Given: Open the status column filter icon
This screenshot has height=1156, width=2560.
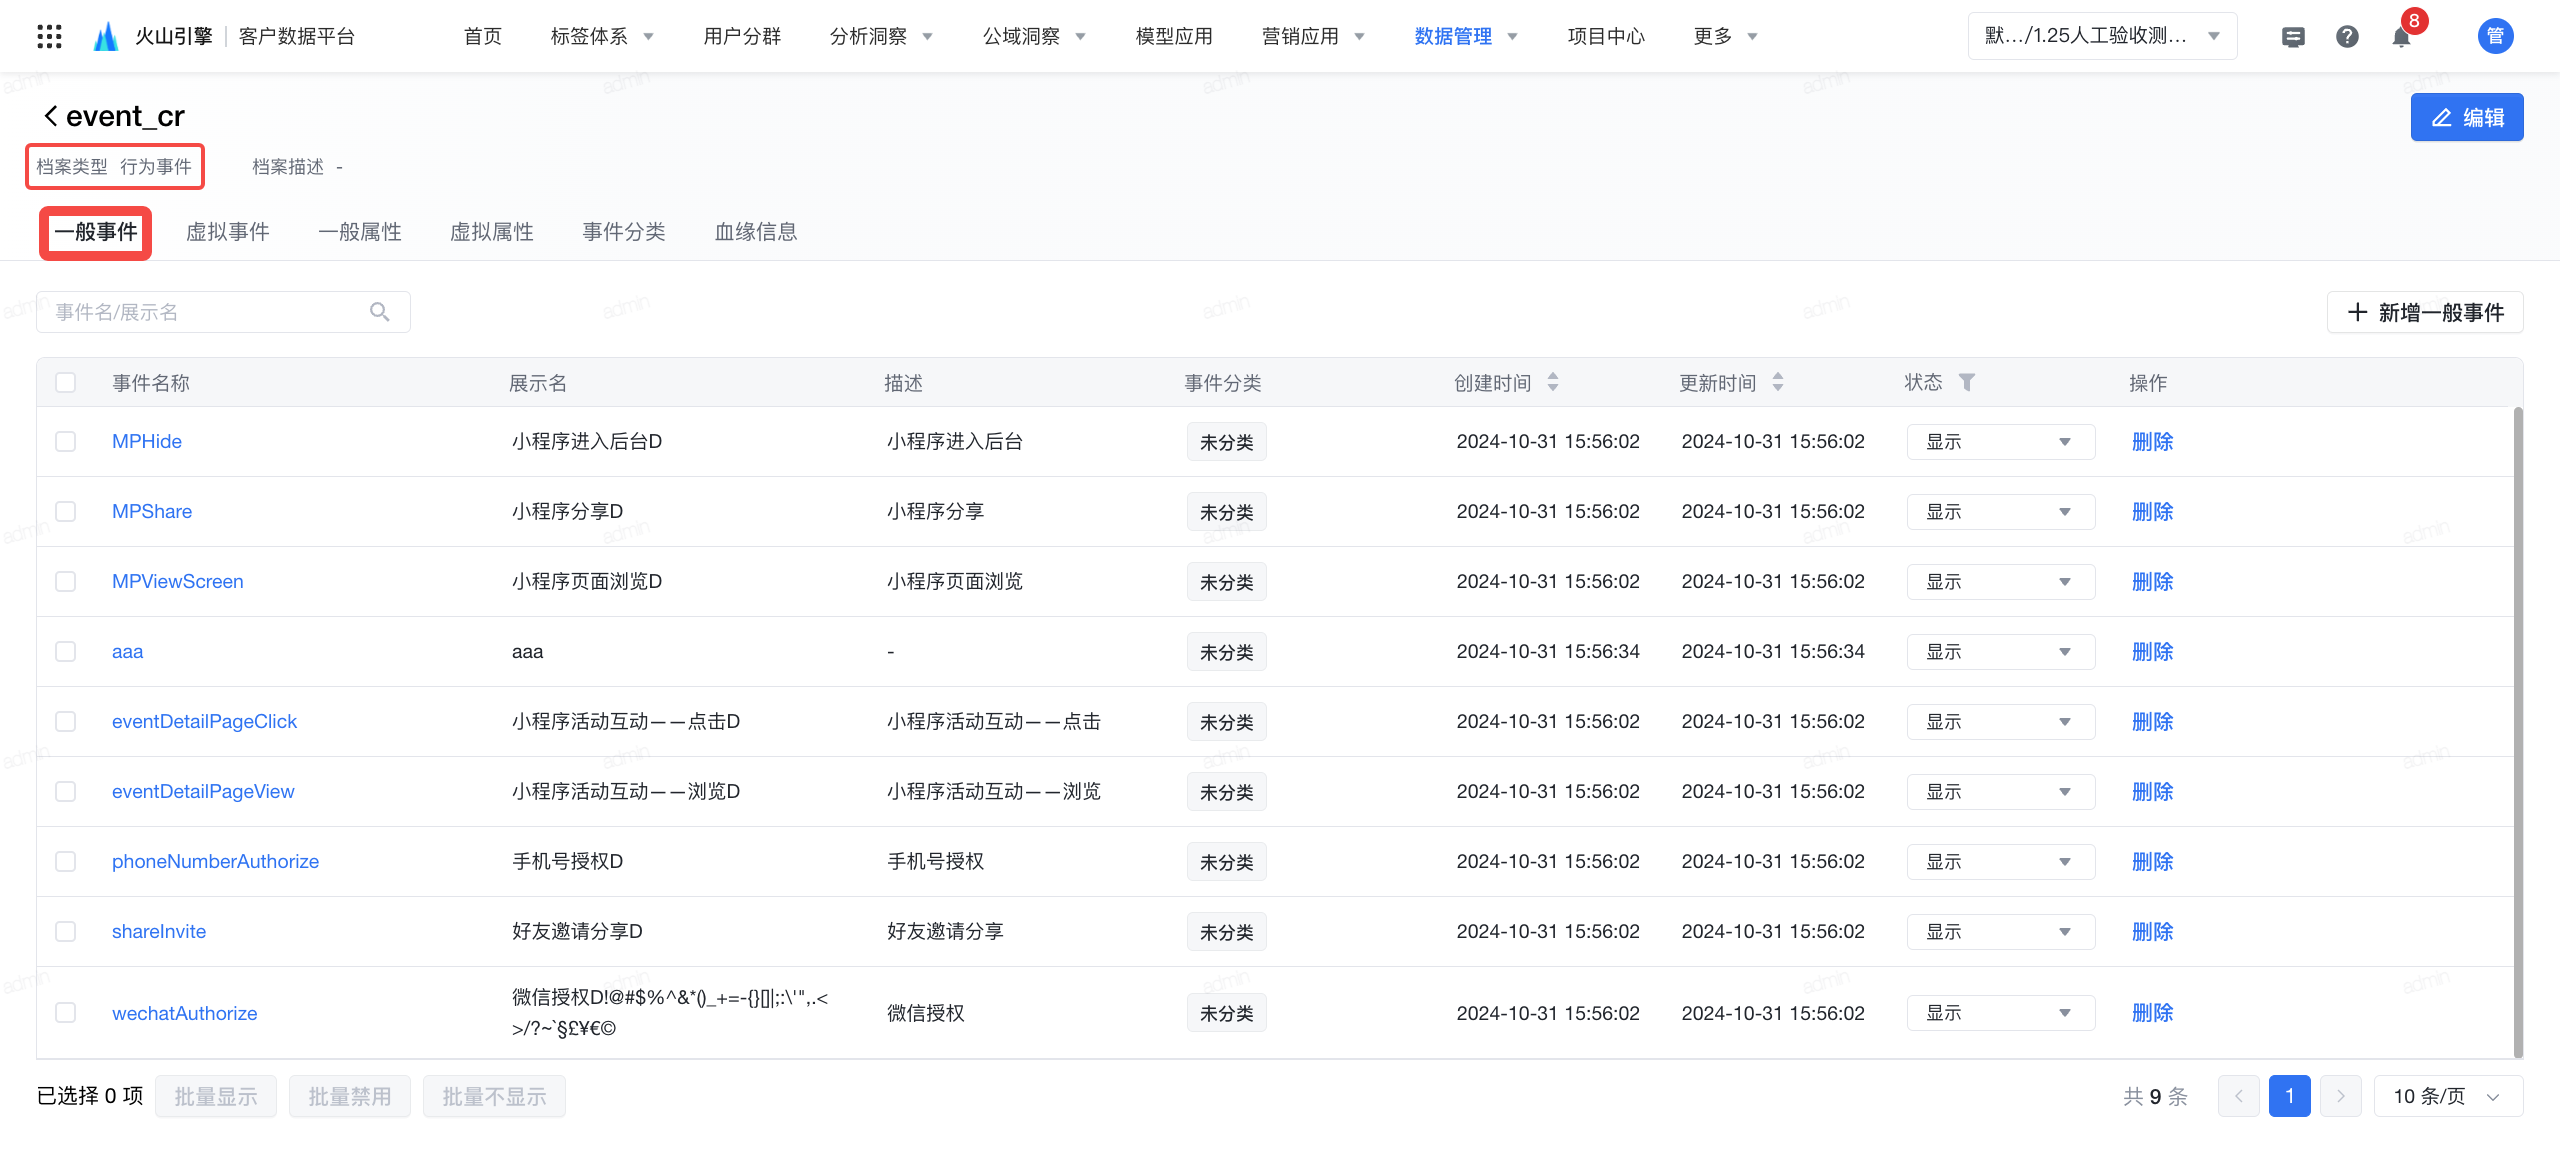Looking at the screenshot, I should (x=1966, y=382).
